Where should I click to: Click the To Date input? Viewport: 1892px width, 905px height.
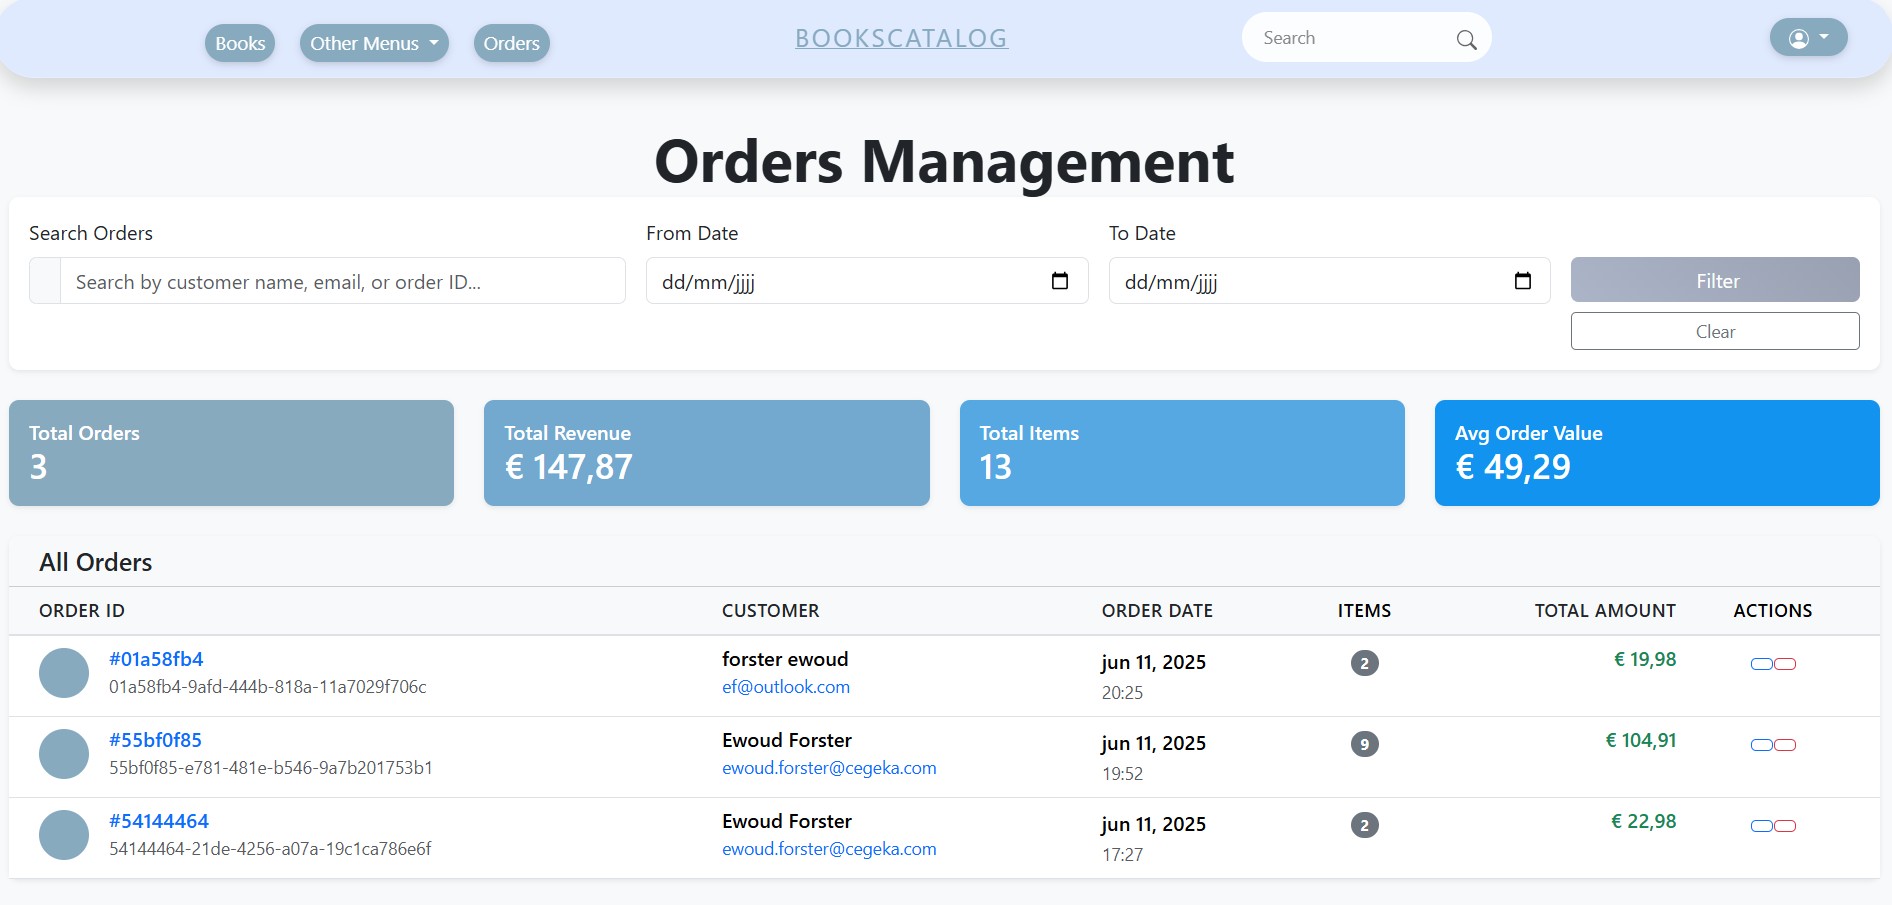tap(1330, 281)
